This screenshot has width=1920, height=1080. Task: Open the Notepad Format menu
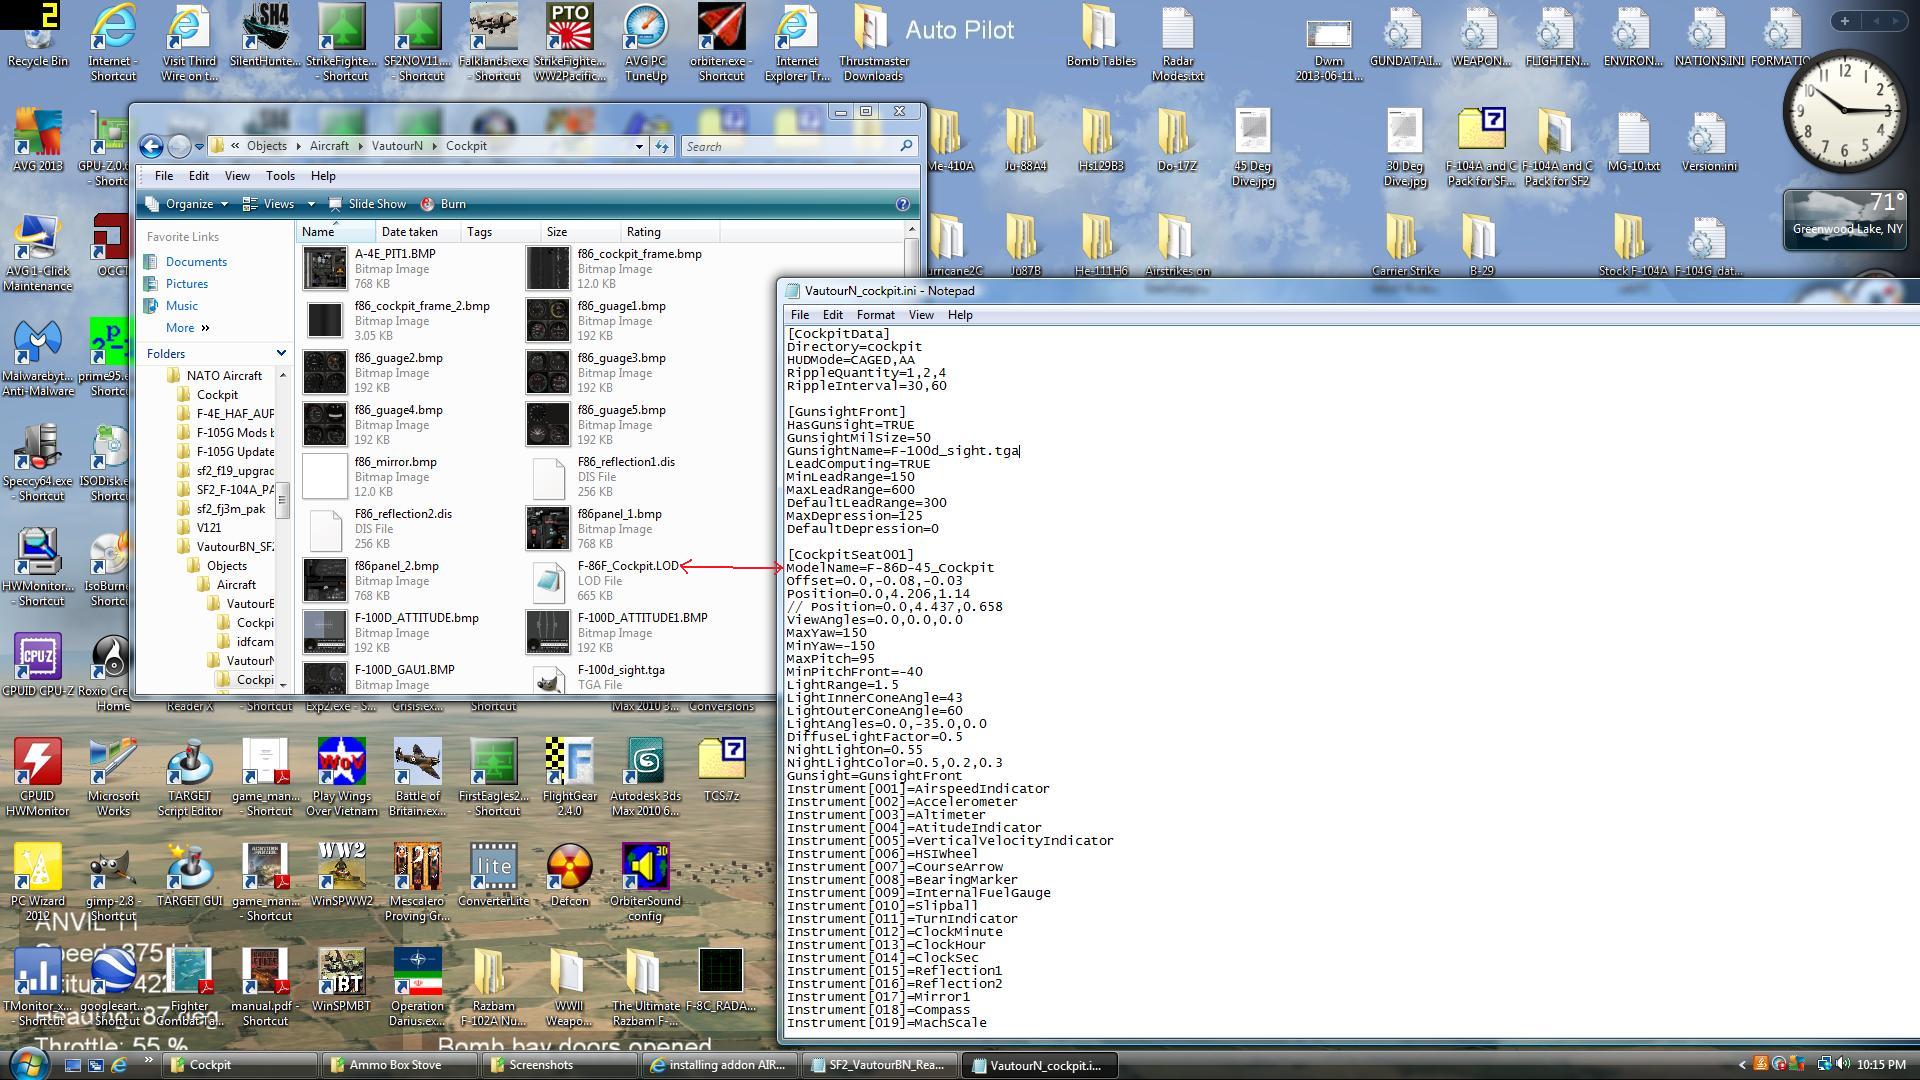point(875,315)
